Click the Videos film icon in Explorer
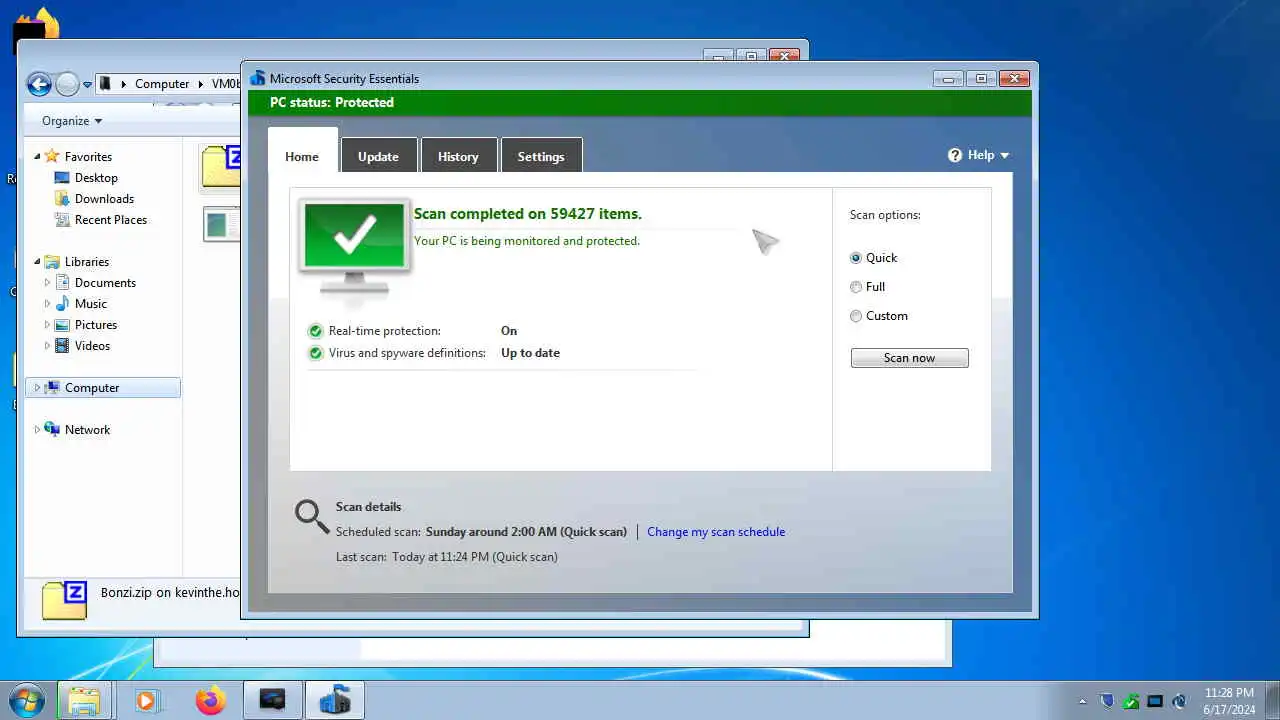 tap(62, 345)
